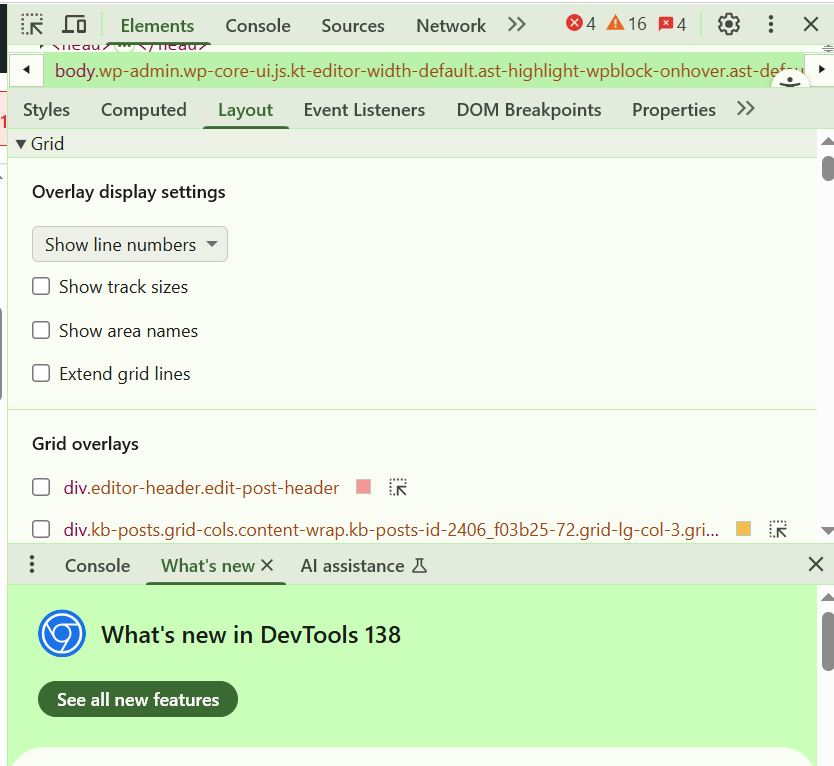Check Show area names

tap(41, 330)
